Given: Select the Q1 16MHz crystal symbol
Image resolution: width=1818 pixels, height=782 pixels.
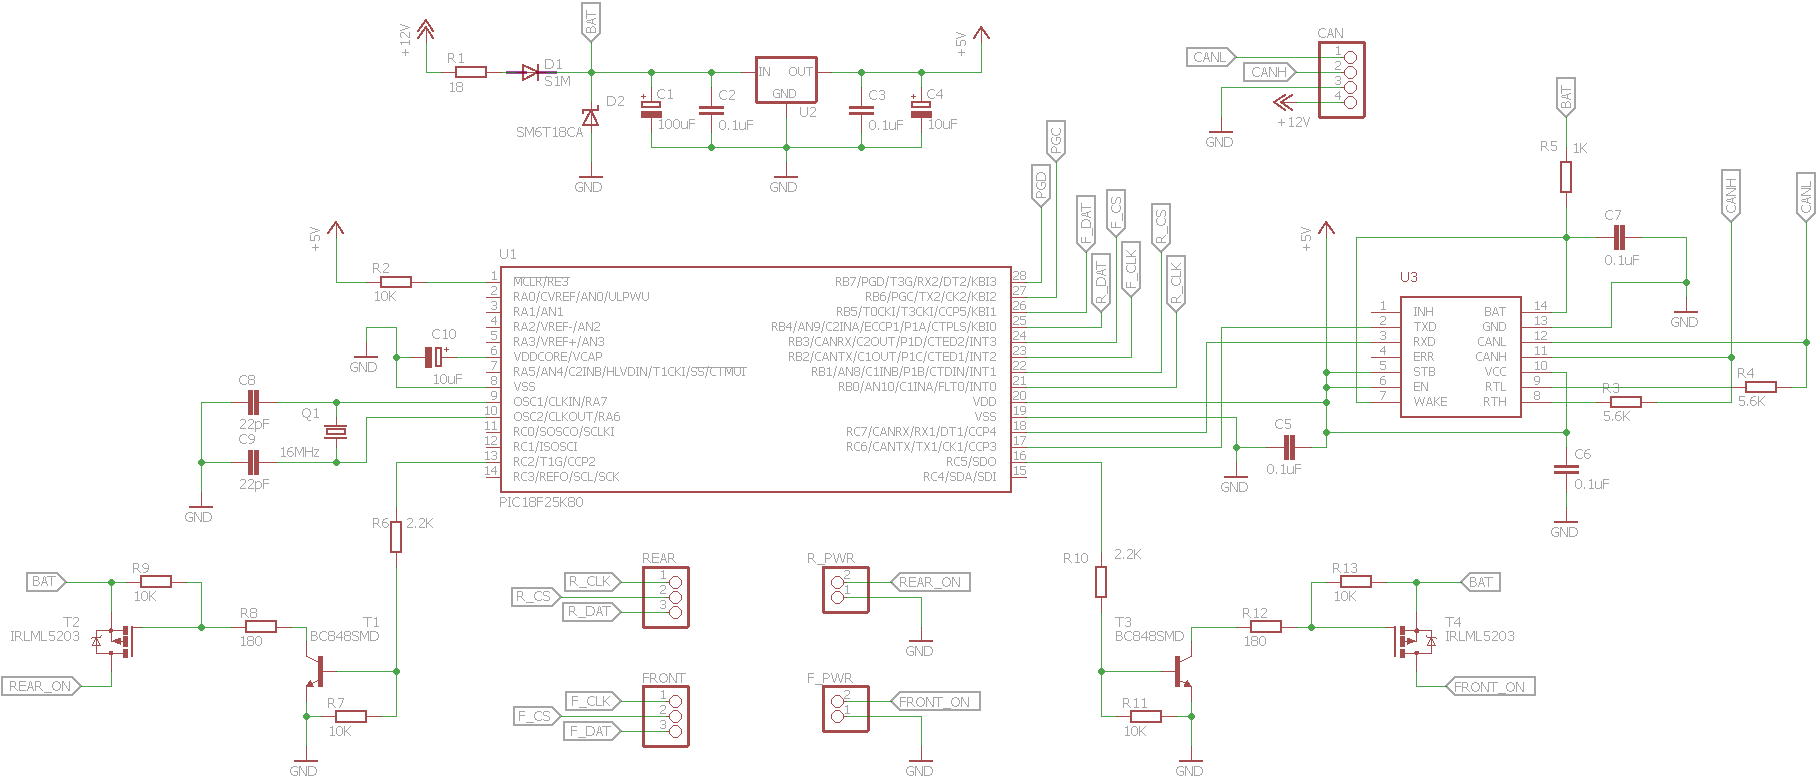Looking at the screenshot, I should (336, 431).
